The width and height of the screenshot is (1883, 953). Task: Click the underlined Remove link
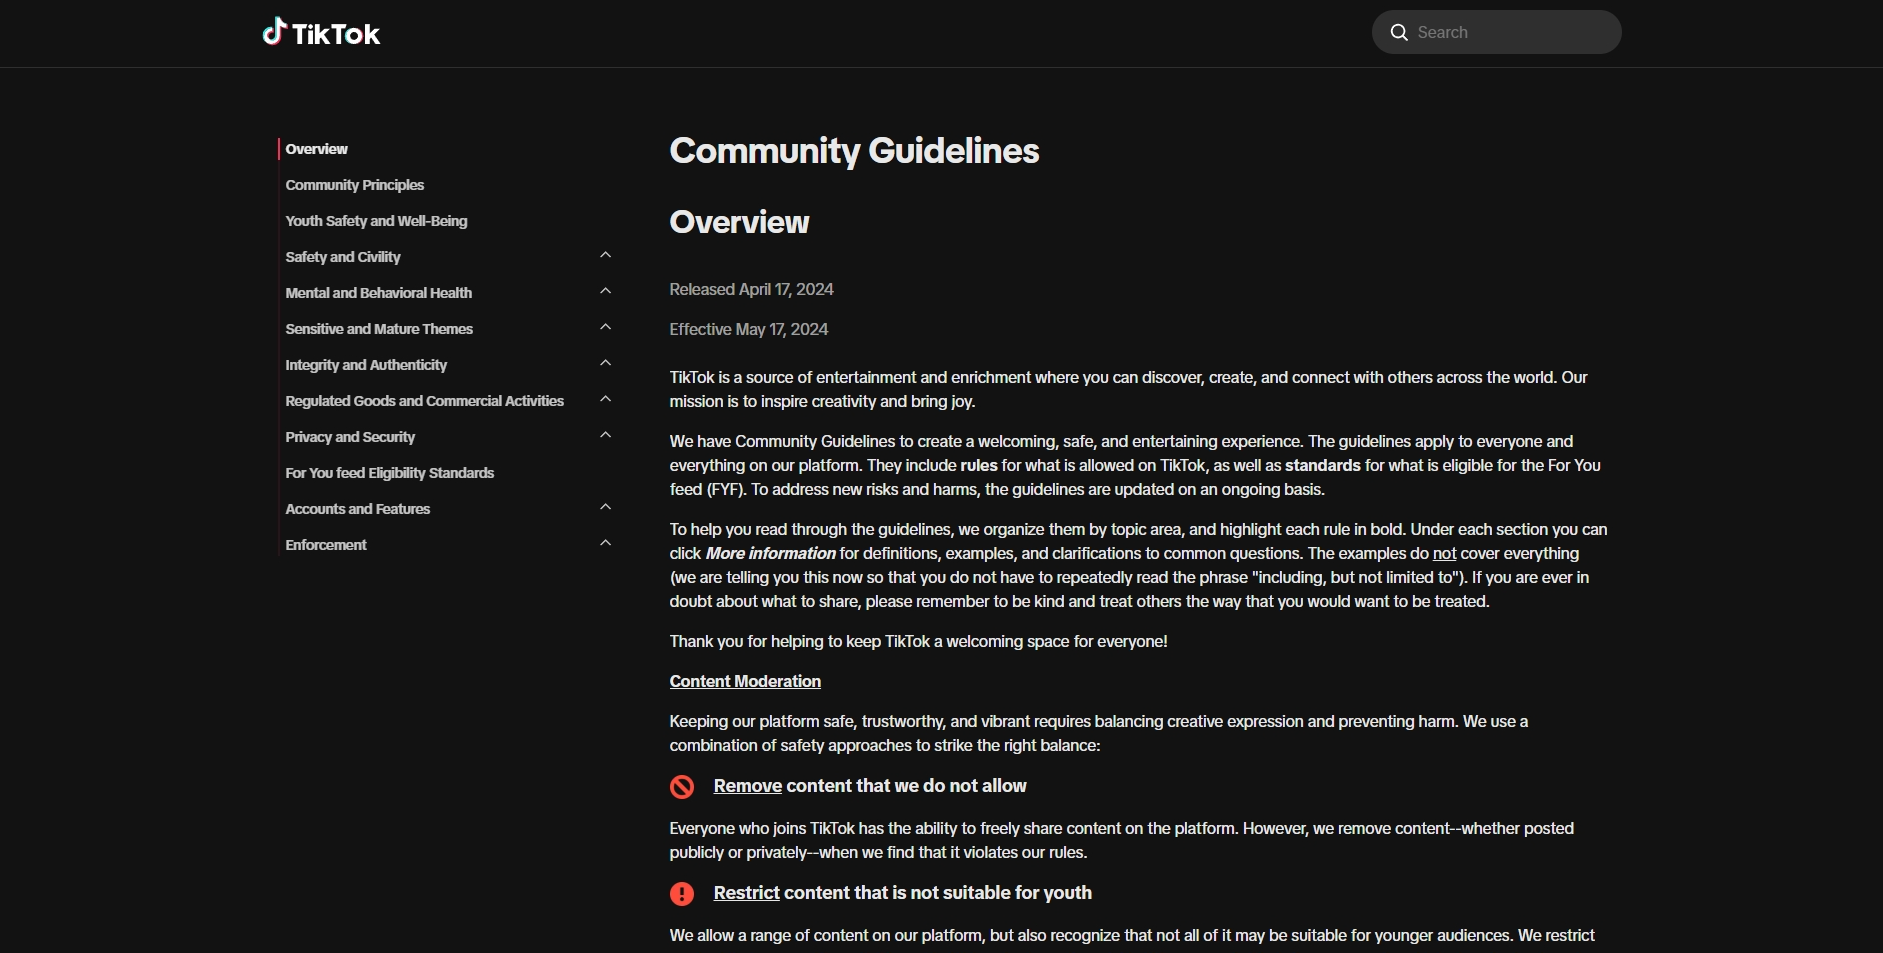tap(747, 786)
